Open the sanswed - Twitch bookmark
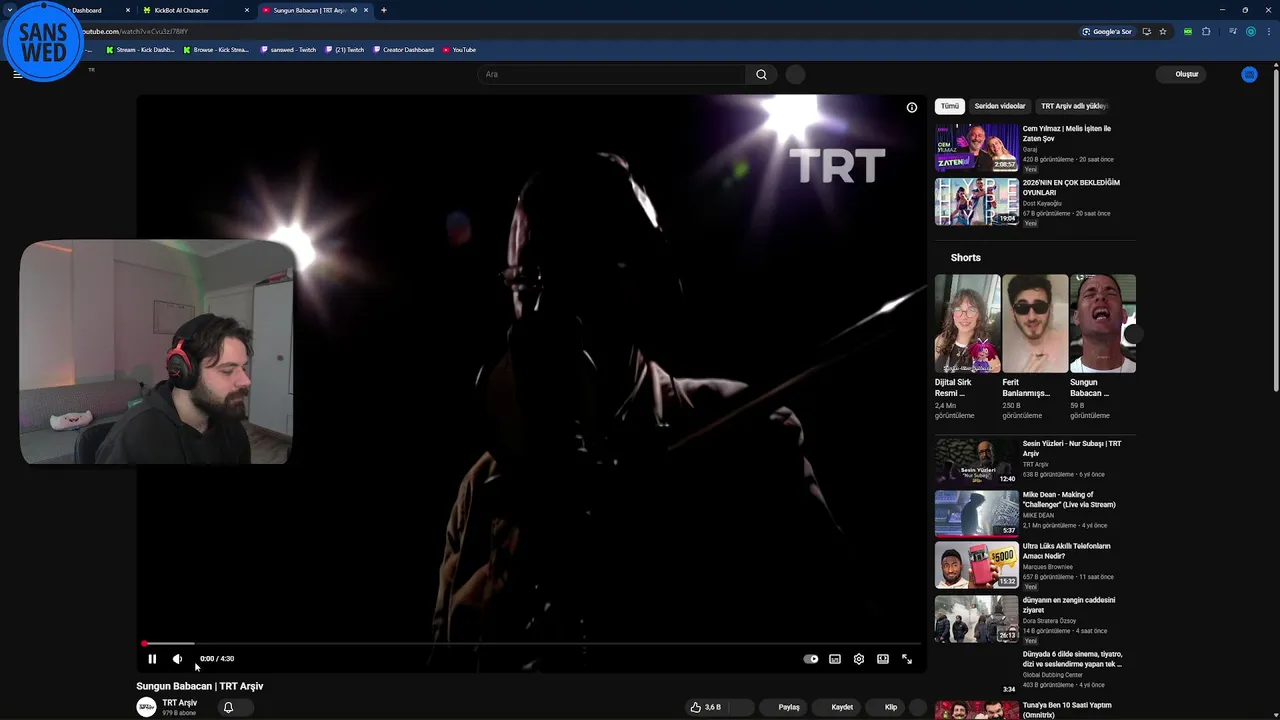The width and height of the screenshot is (1280, 720). (288, 49)
